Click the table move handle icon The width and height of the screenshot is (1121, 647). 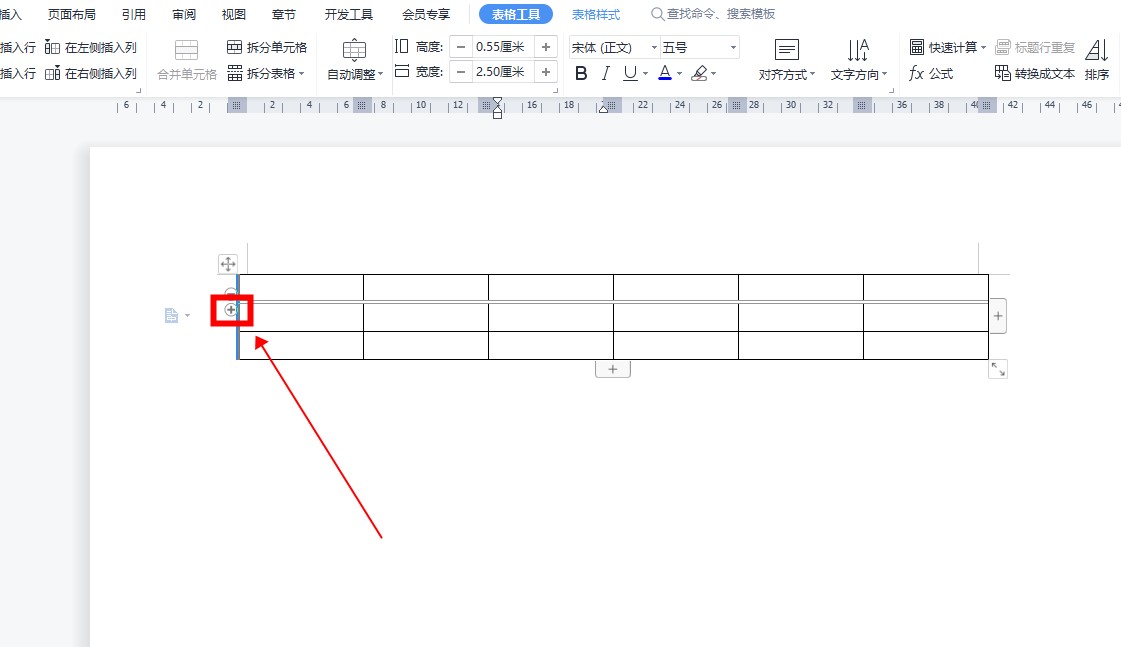click(x=228, y=264)
